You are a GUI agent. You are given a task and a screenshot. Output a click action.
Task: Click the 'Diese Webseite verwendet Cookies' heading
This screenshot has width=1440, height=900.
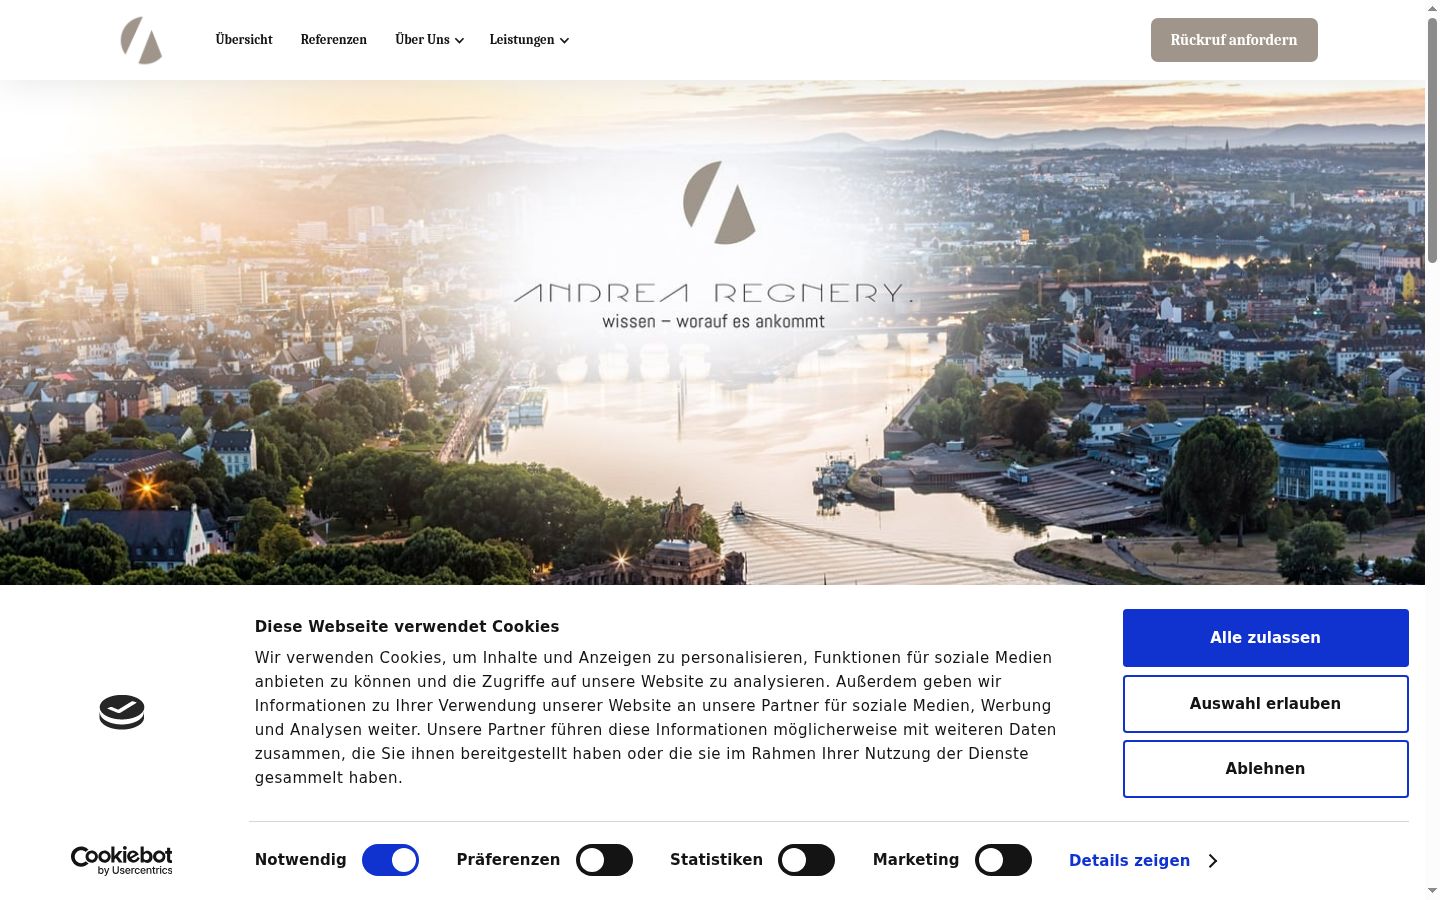click(407, 627)
